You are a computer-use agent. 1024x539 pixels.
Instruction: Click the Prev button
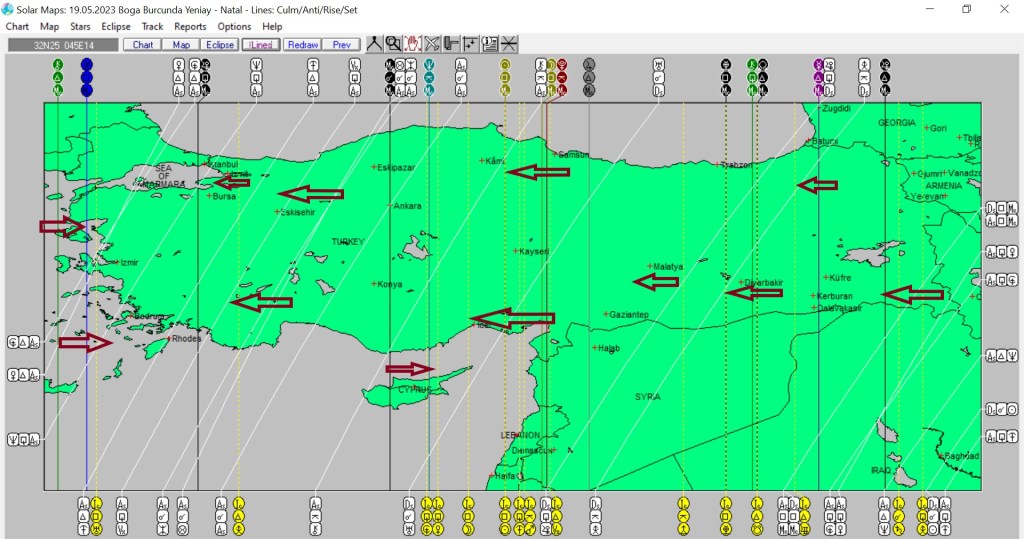tap(341, 45)
